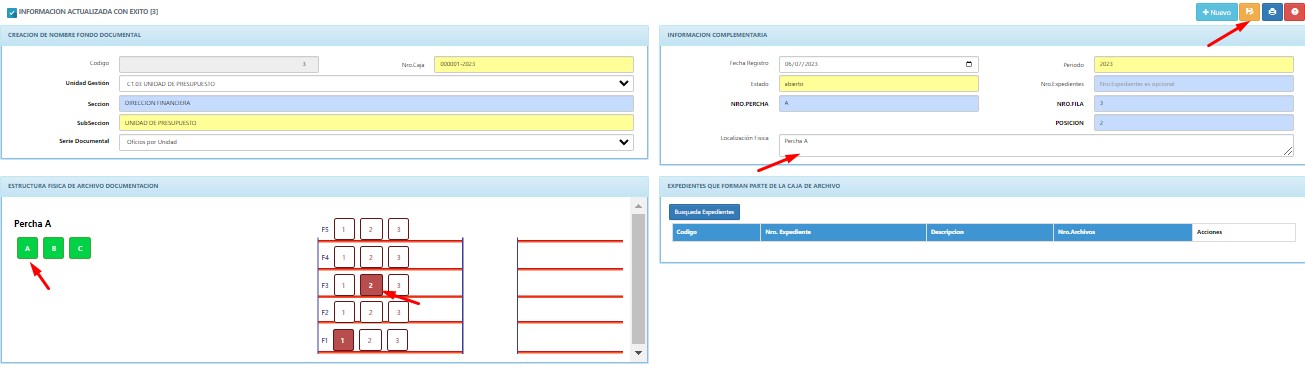Open the calendar picker in Fecha Registro
The image size is (1305, 368).
(968, 64)
